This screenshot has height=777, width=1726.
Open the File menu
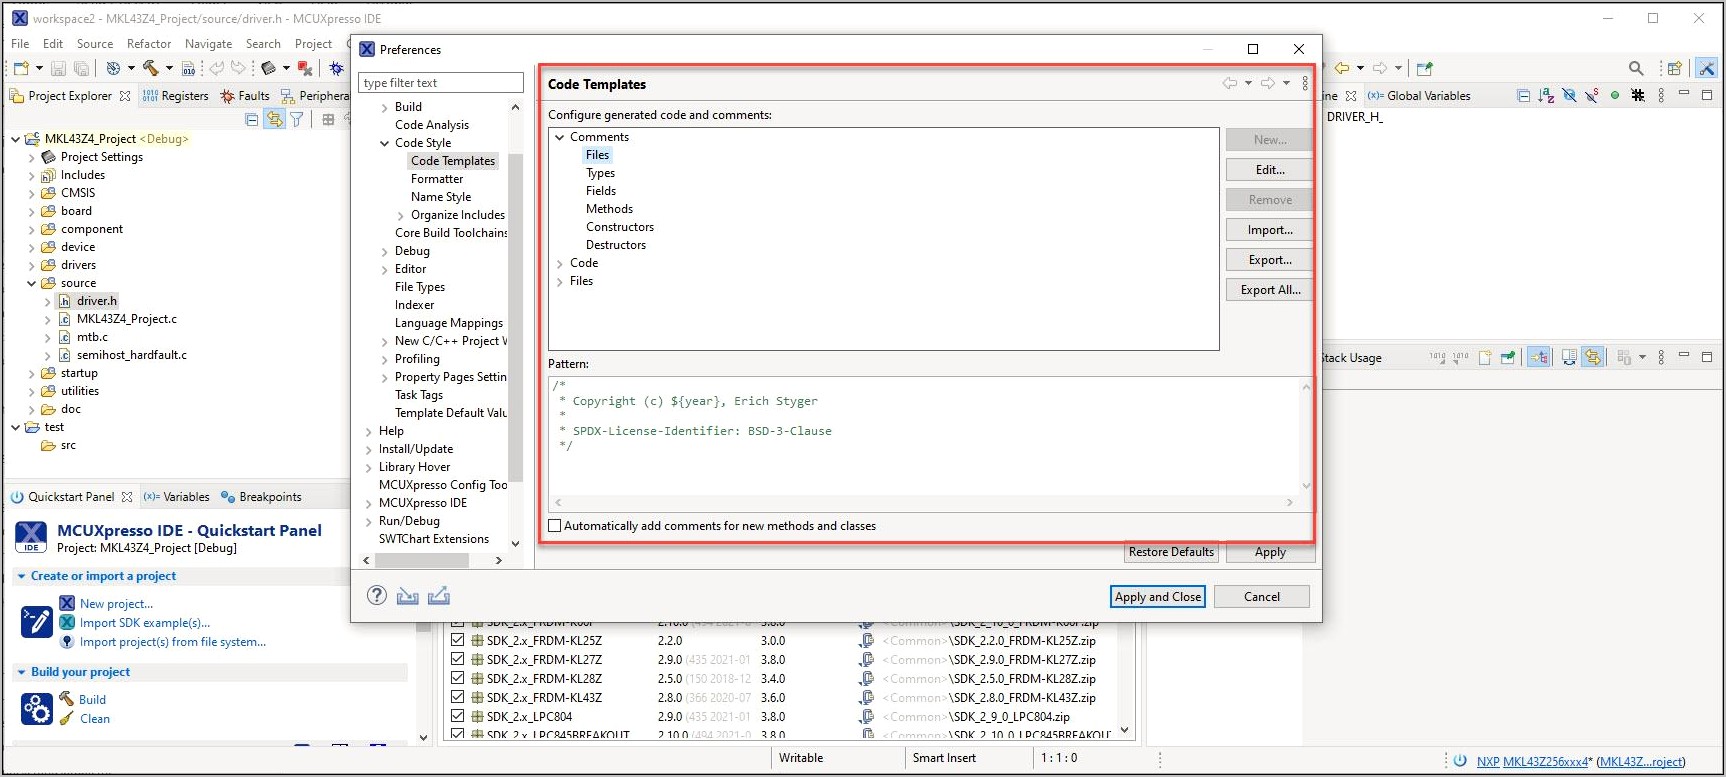point(20,44)
